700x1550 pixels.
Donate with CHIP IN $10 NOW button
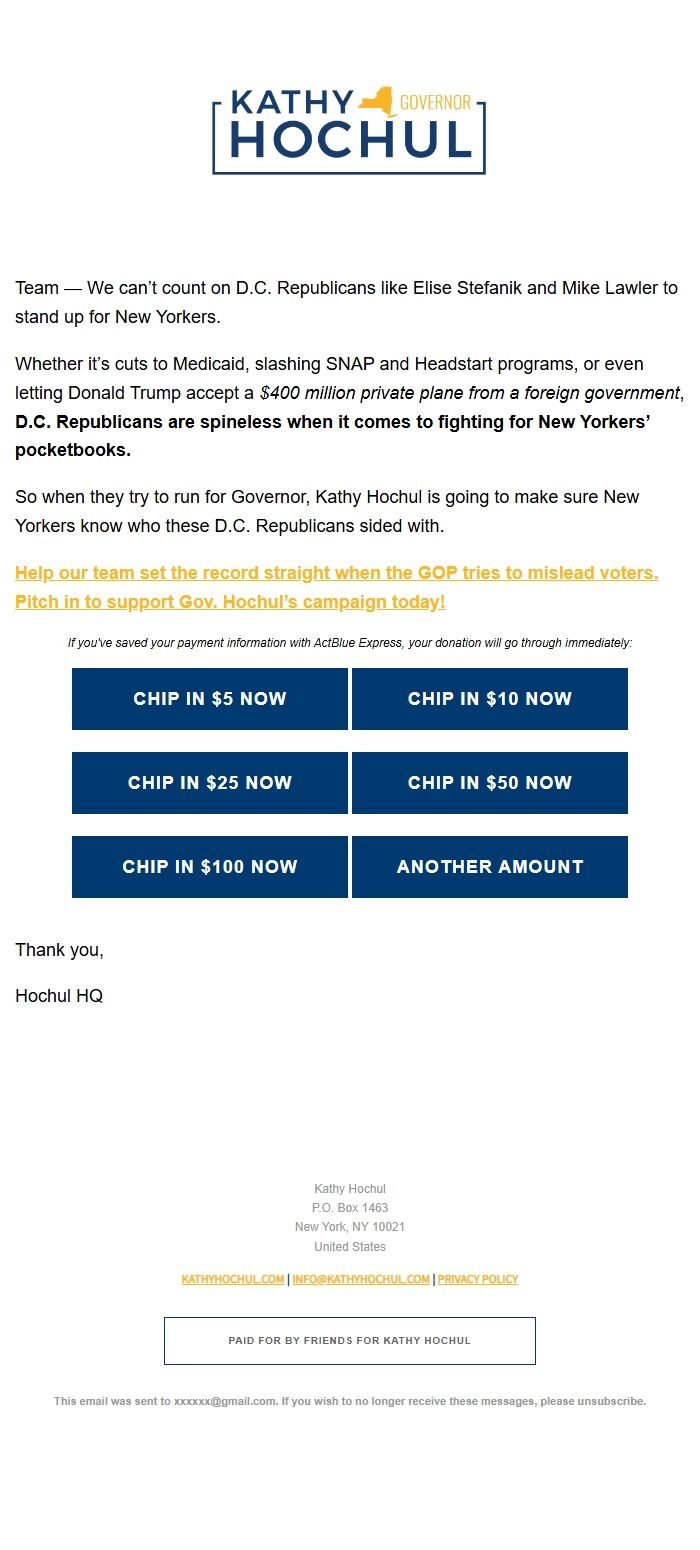490,699
